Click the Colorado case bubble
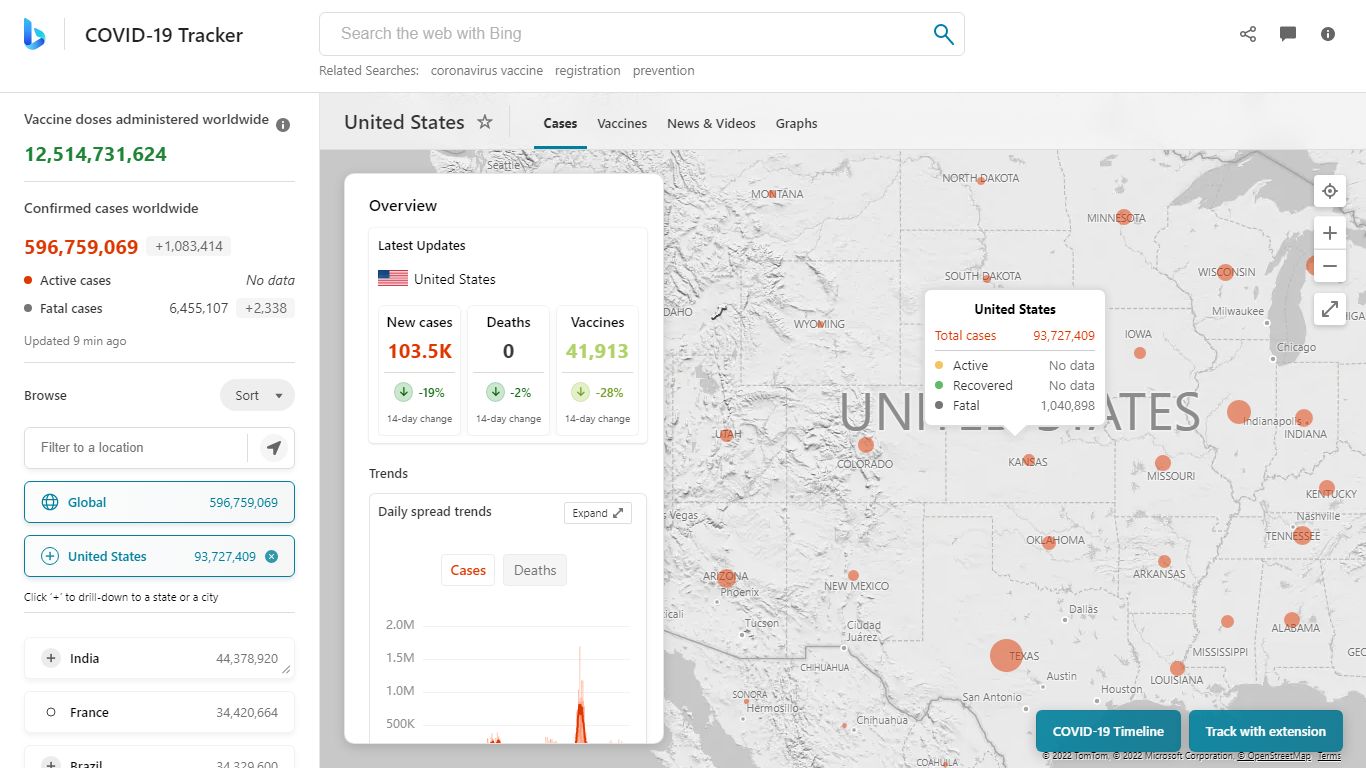This screenshot has height=768, width=1366. pyautogui.click(x=866, y=445)
